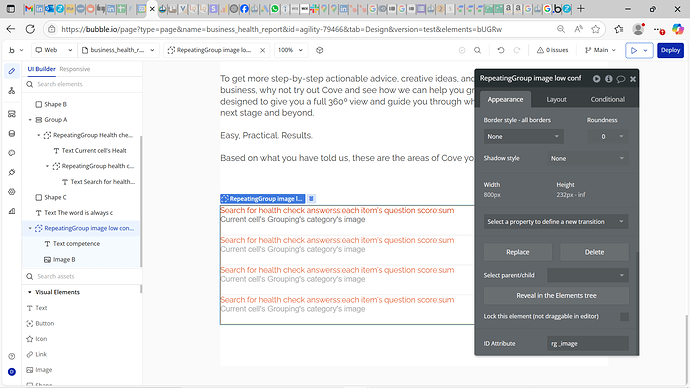Open the comment icon in property editor header
The image size is (690, 388).
point(621,79)
